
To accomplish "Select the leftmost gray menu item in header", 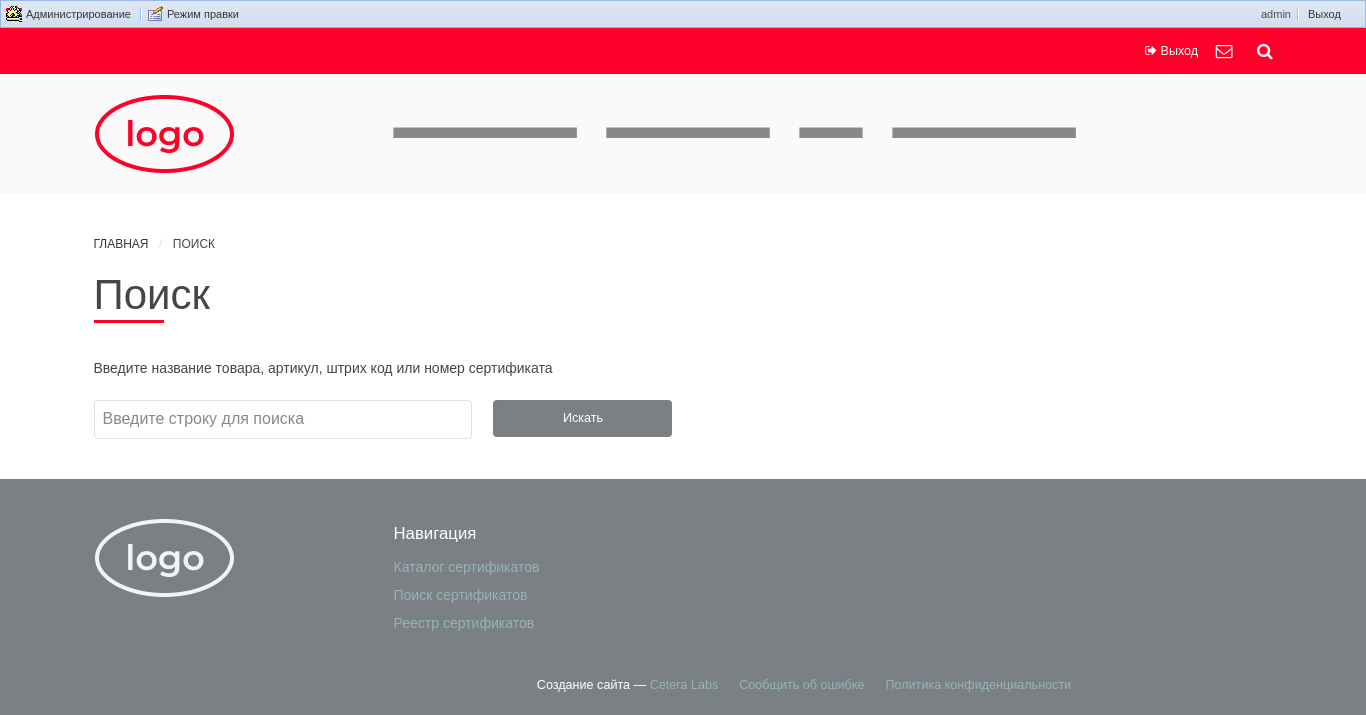I will [x=485, y=133].
